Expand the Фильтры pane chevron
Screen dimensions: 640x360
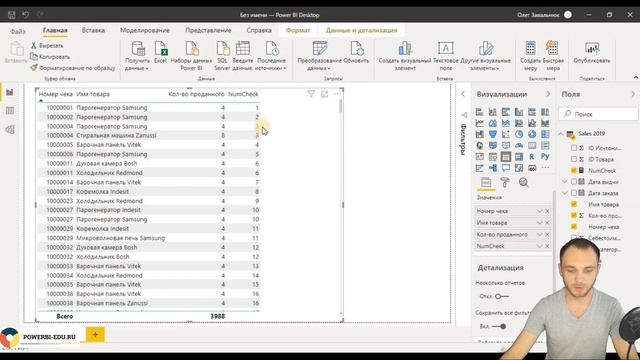(x=463, y=94)
